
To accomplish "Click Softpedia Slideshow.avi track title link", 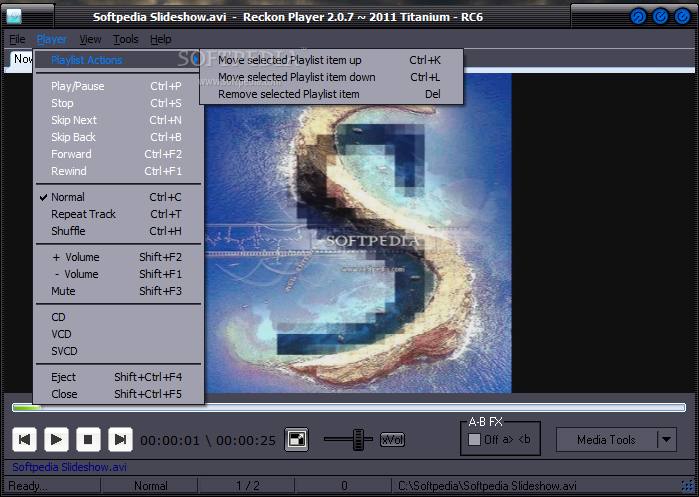I will point(69,467).
